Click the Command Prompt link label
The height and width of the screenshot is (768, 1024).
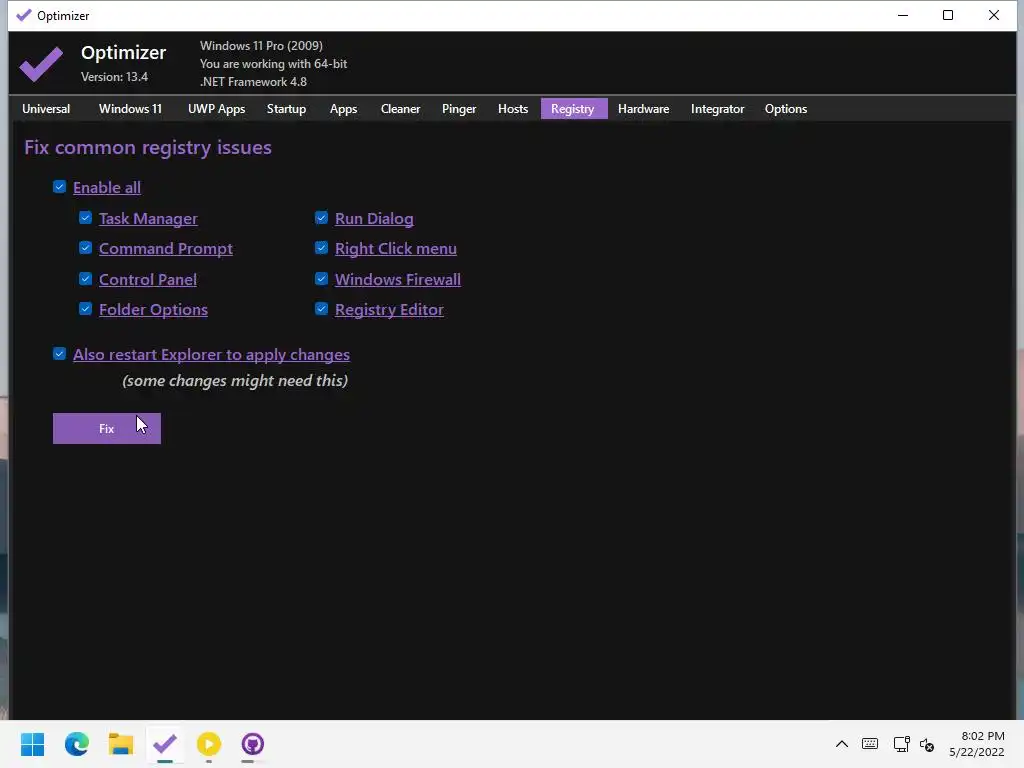pyautogui.click(x=166, y=249)
